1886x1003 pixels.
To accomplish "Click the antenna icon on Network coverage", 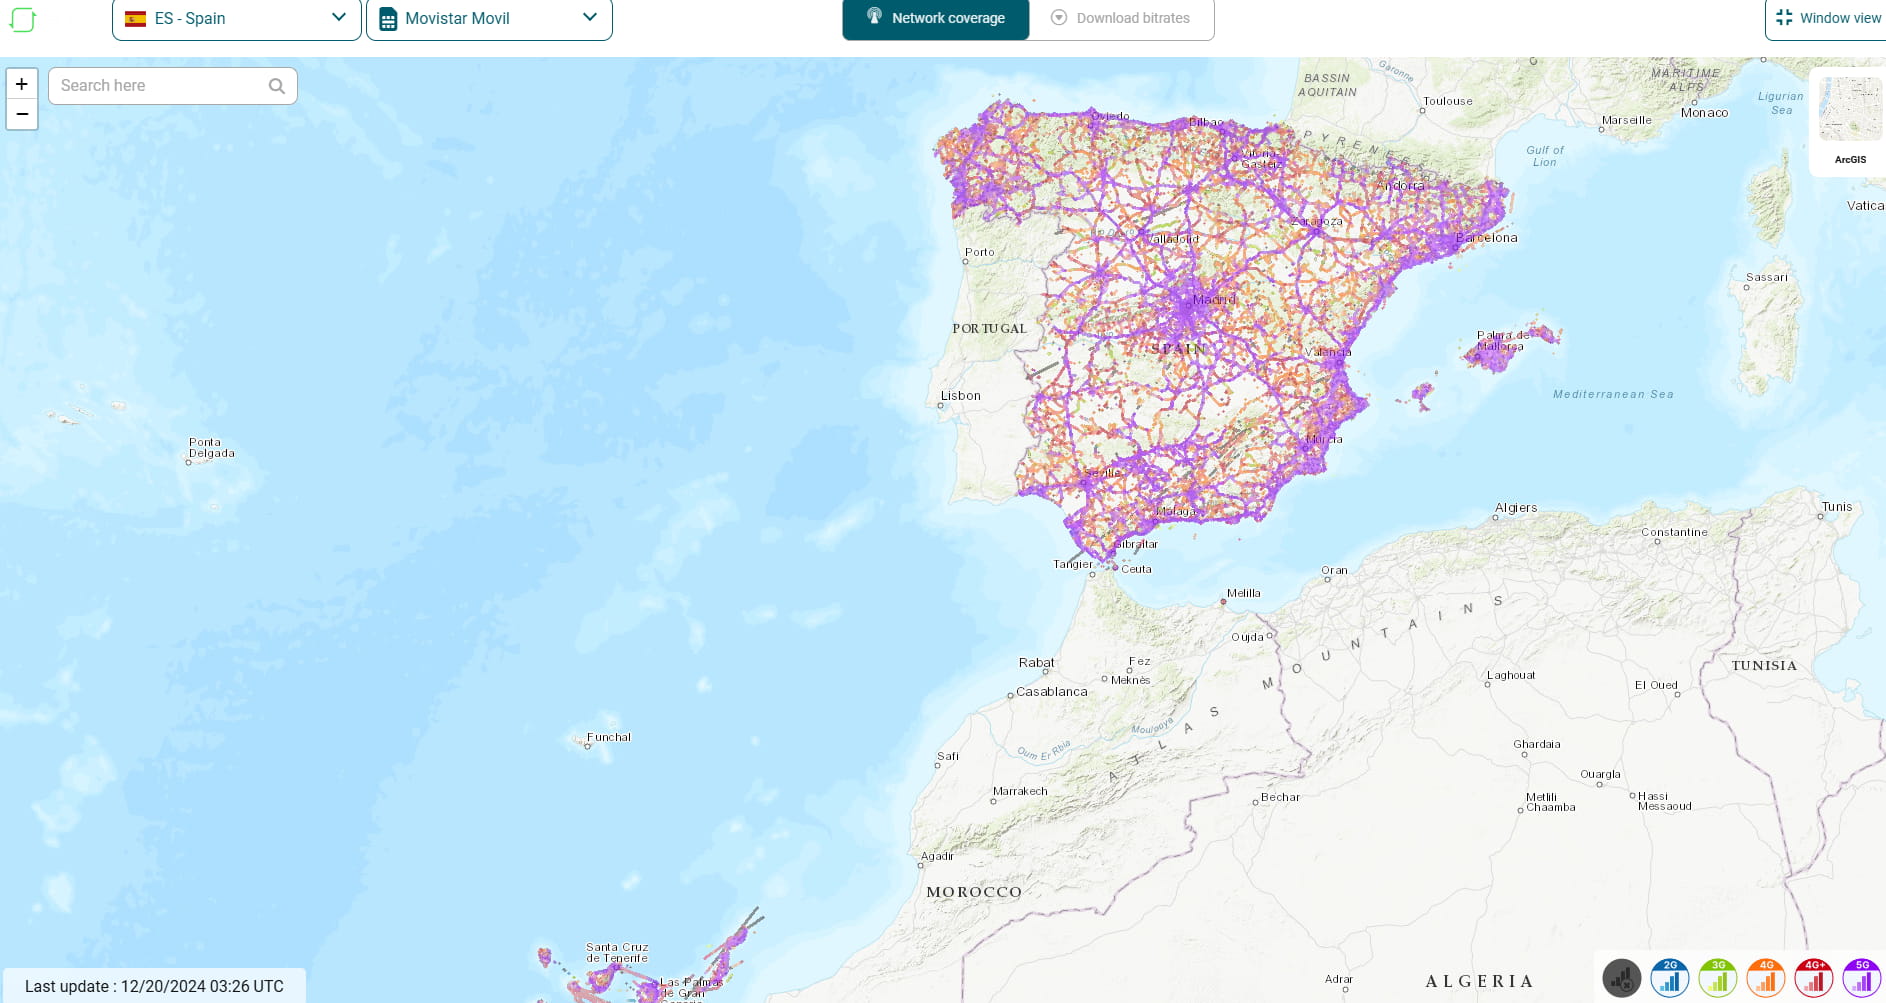I will [x=875, y=17].
